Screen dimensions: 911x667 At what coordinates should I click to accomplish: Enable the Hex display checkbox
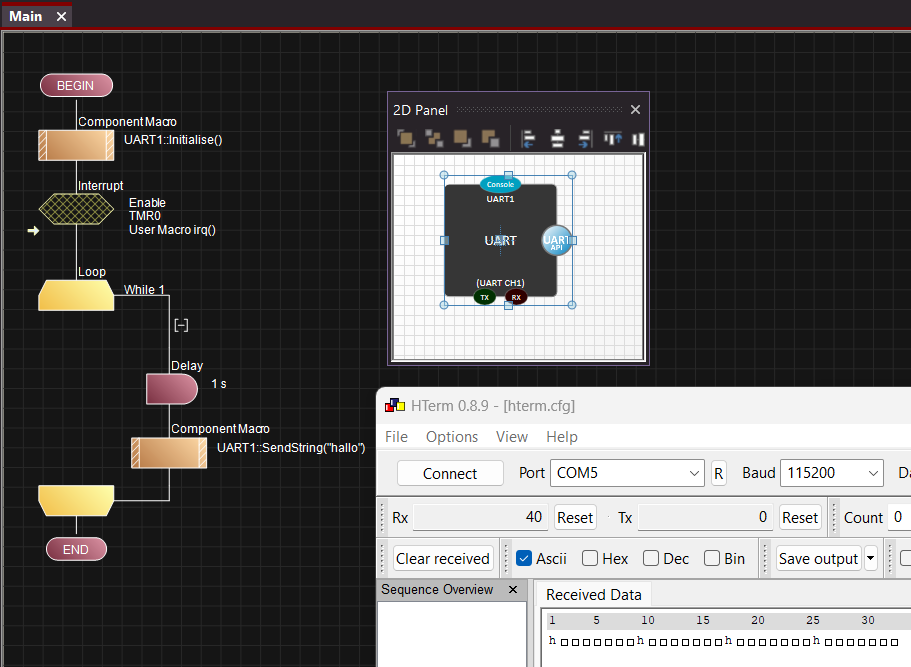click(590, 558)
